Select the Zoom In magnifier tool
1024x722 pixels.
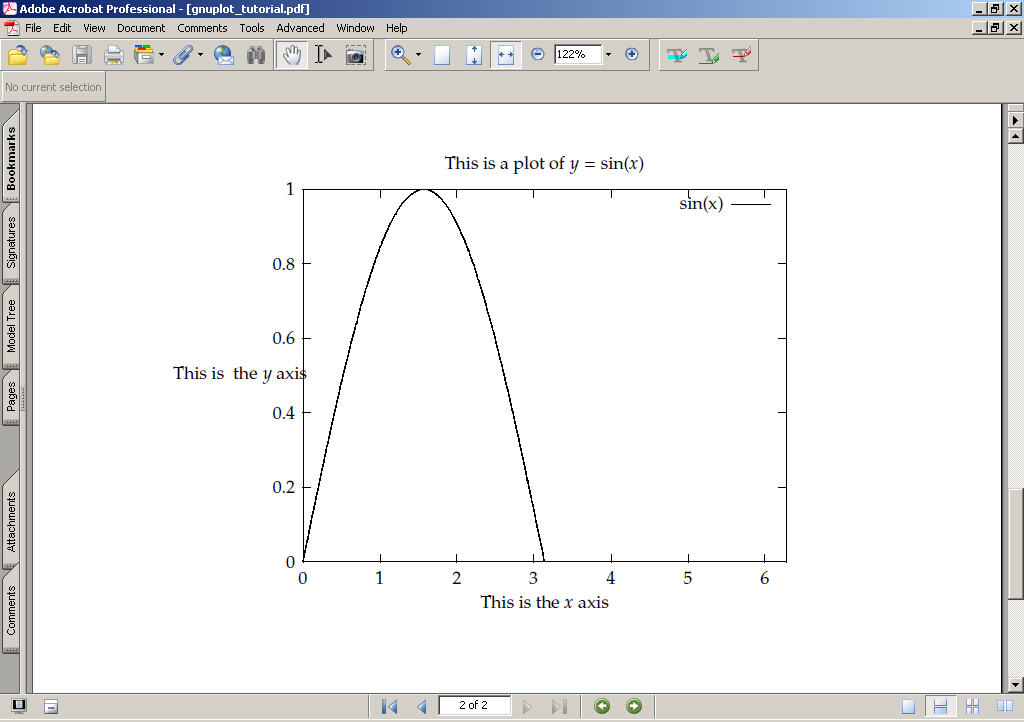click(400, 55)
